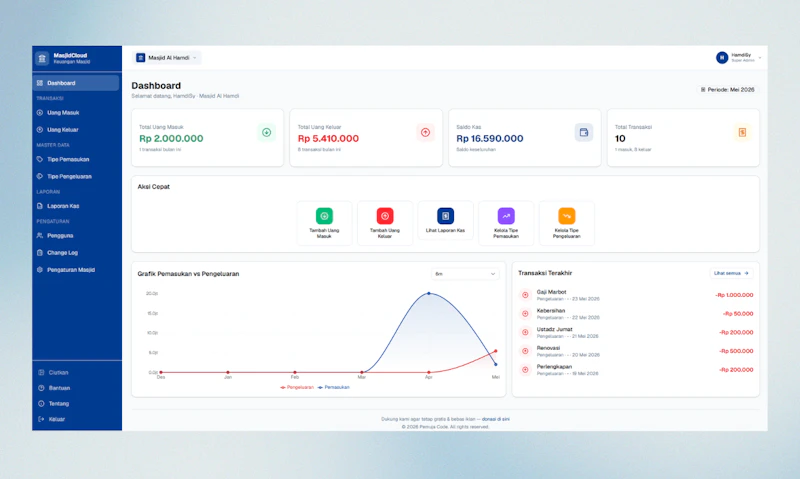Image resolution: width=800 pixels, height=479 pixels.
Task: Click the Mei Pengeluaran red data point
Action: (x=495, y=351)
